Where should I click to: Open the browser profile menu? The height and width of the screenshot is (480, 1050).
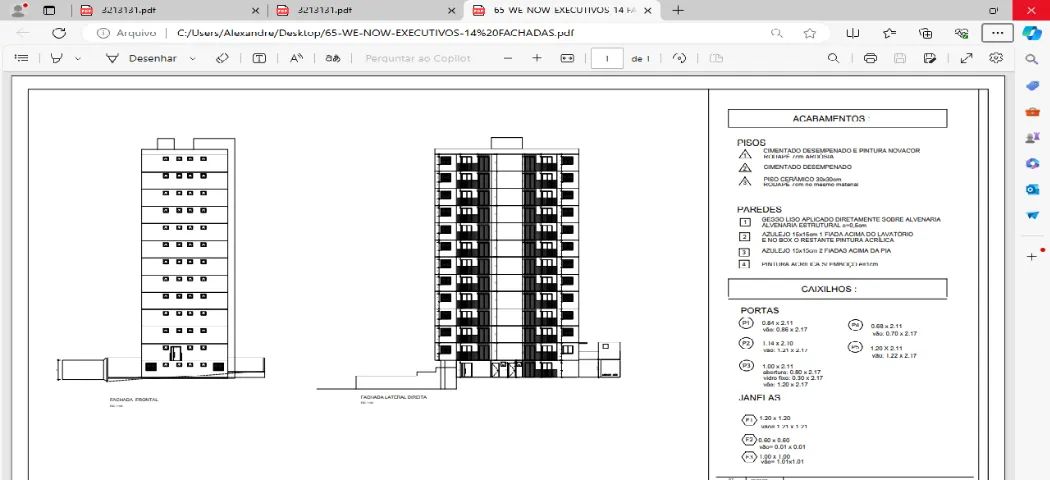pyautogui.click(x=19, y=10)
